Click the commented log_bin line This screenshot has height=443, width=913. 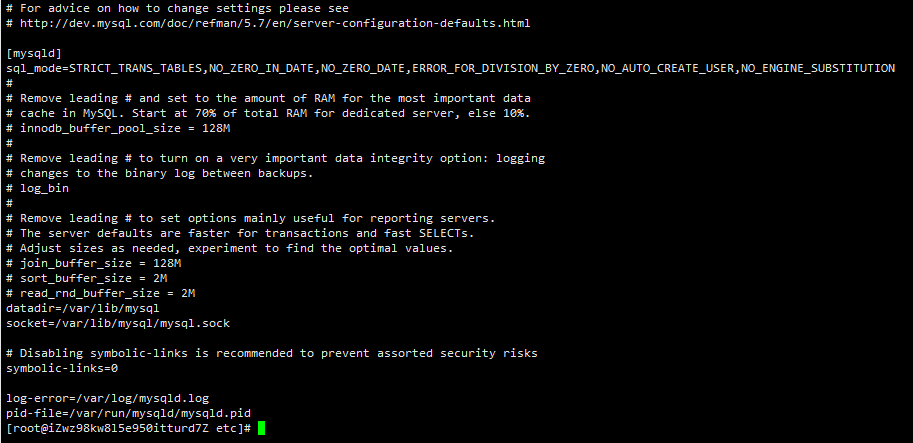(x=37, y=188)
